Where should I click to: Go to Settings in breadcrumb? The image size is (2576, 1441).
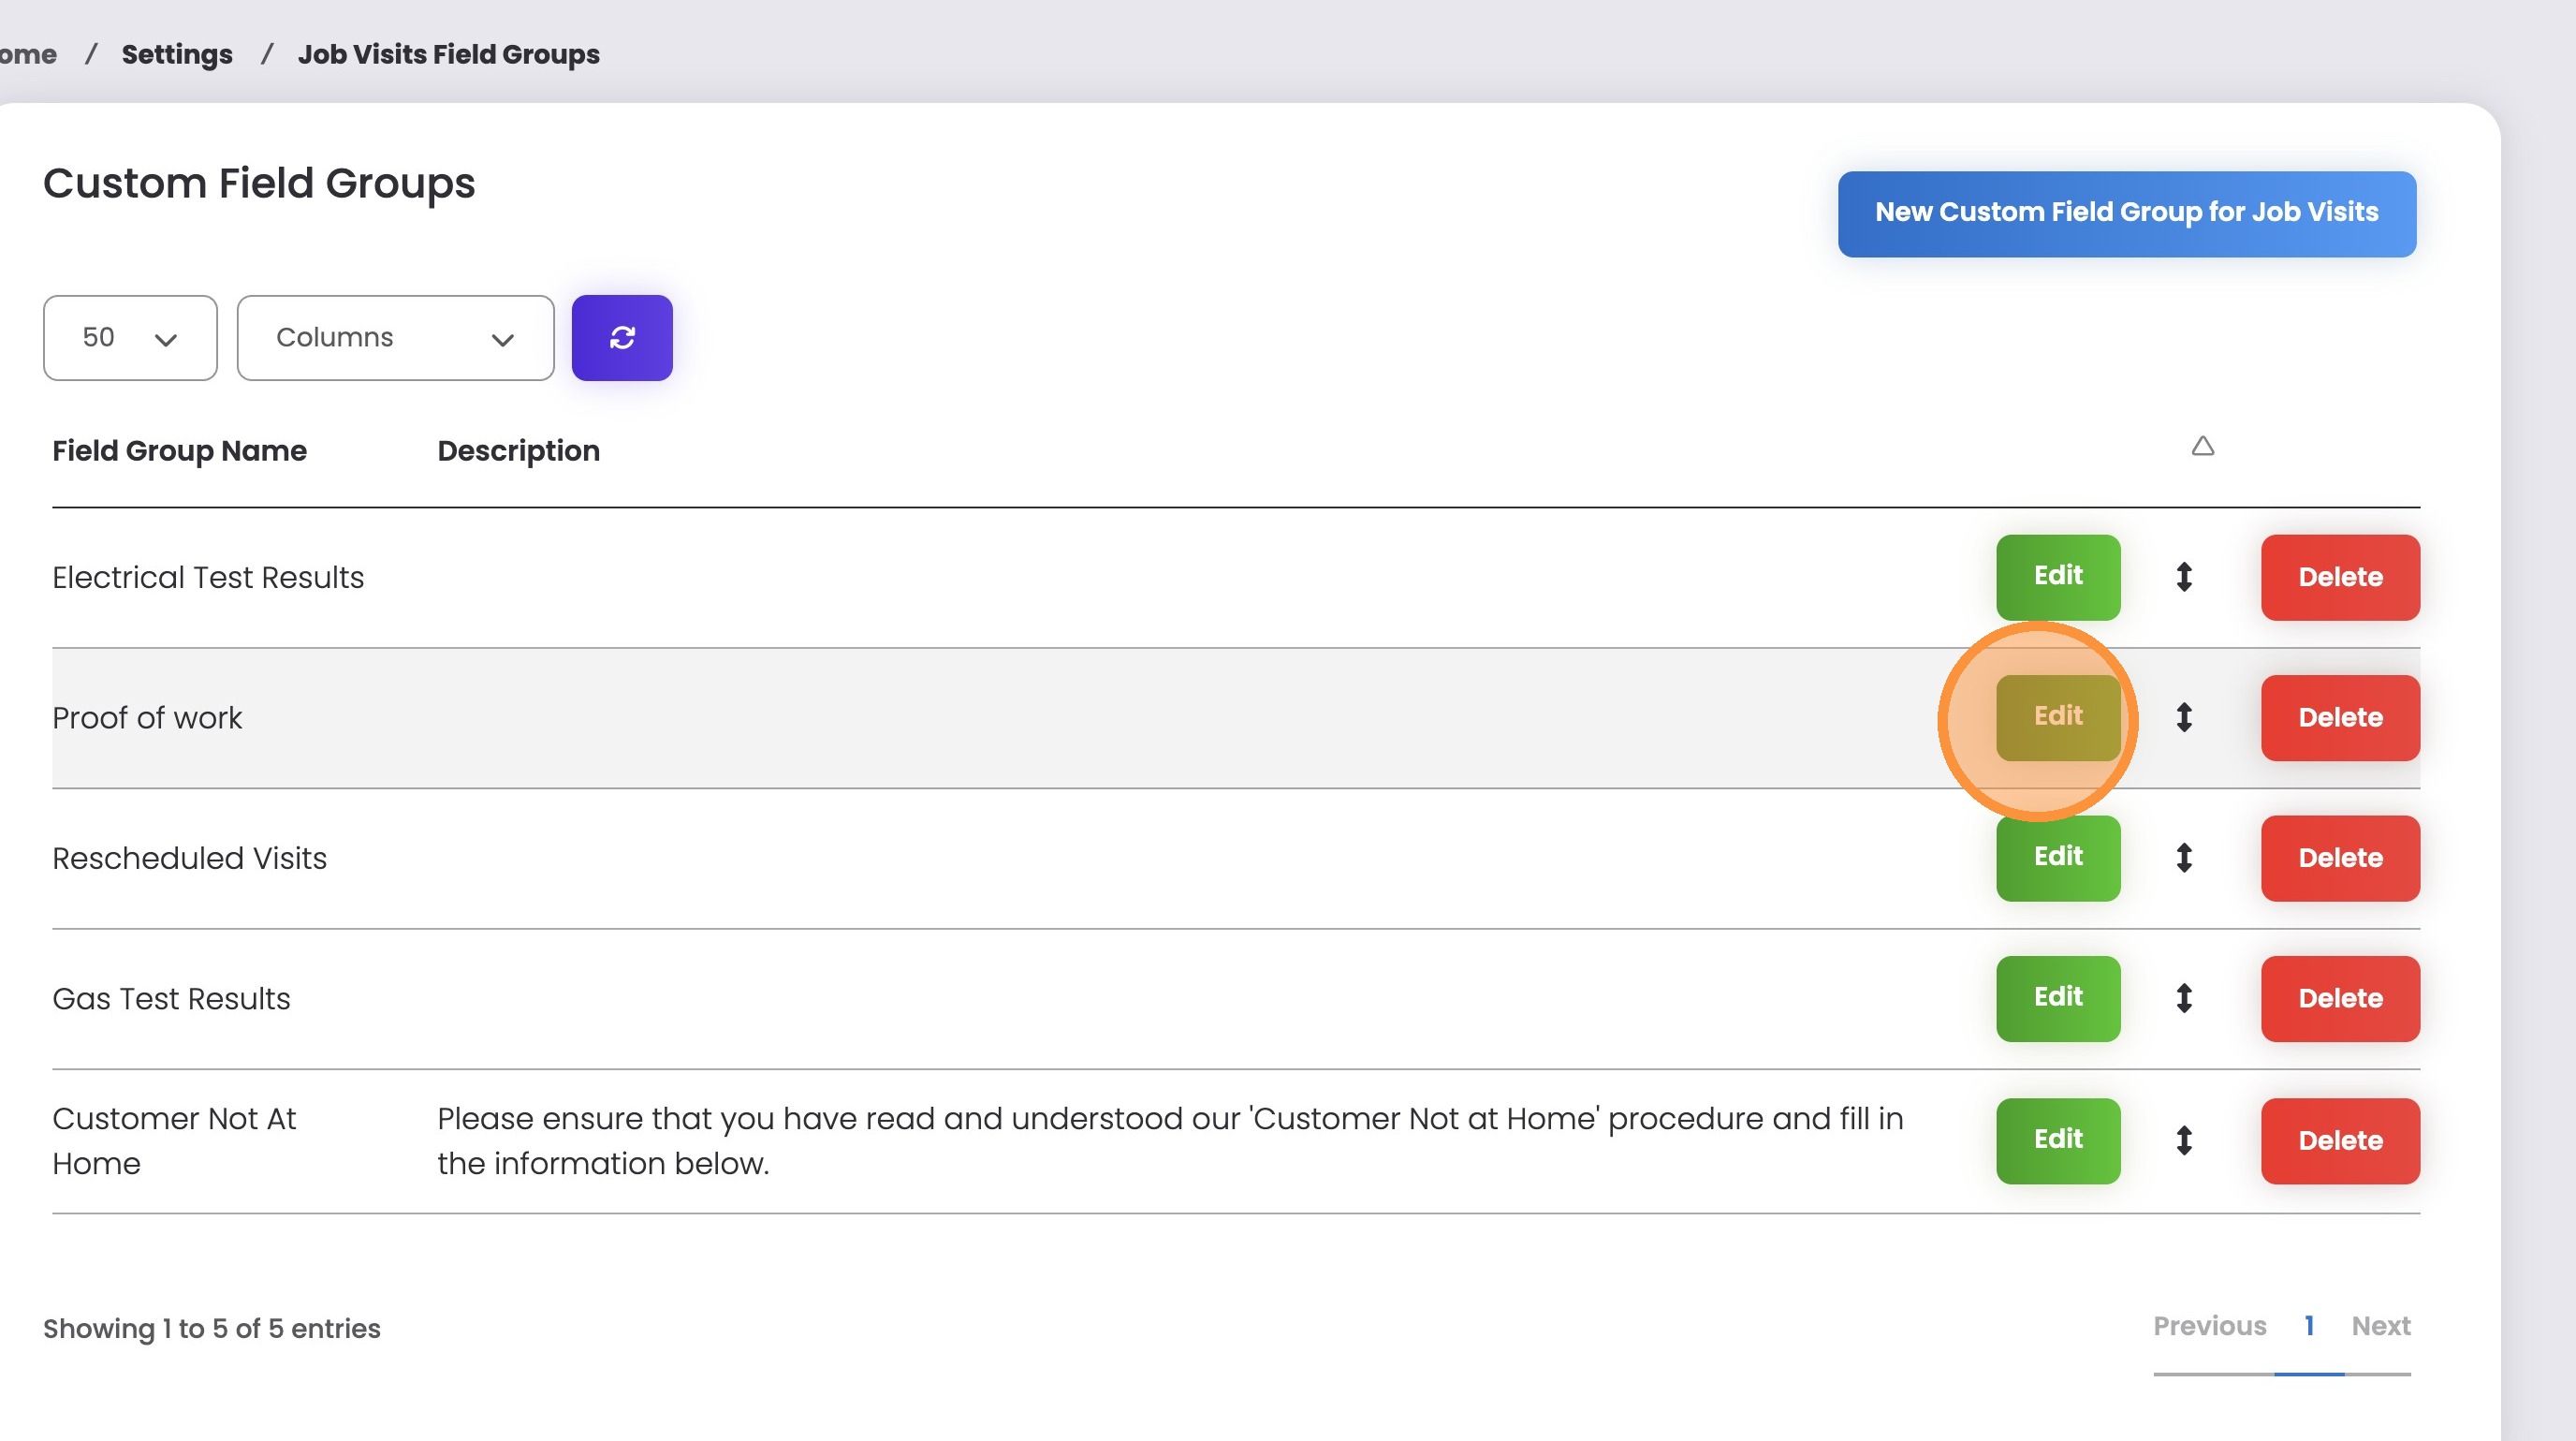coord(177,54)
